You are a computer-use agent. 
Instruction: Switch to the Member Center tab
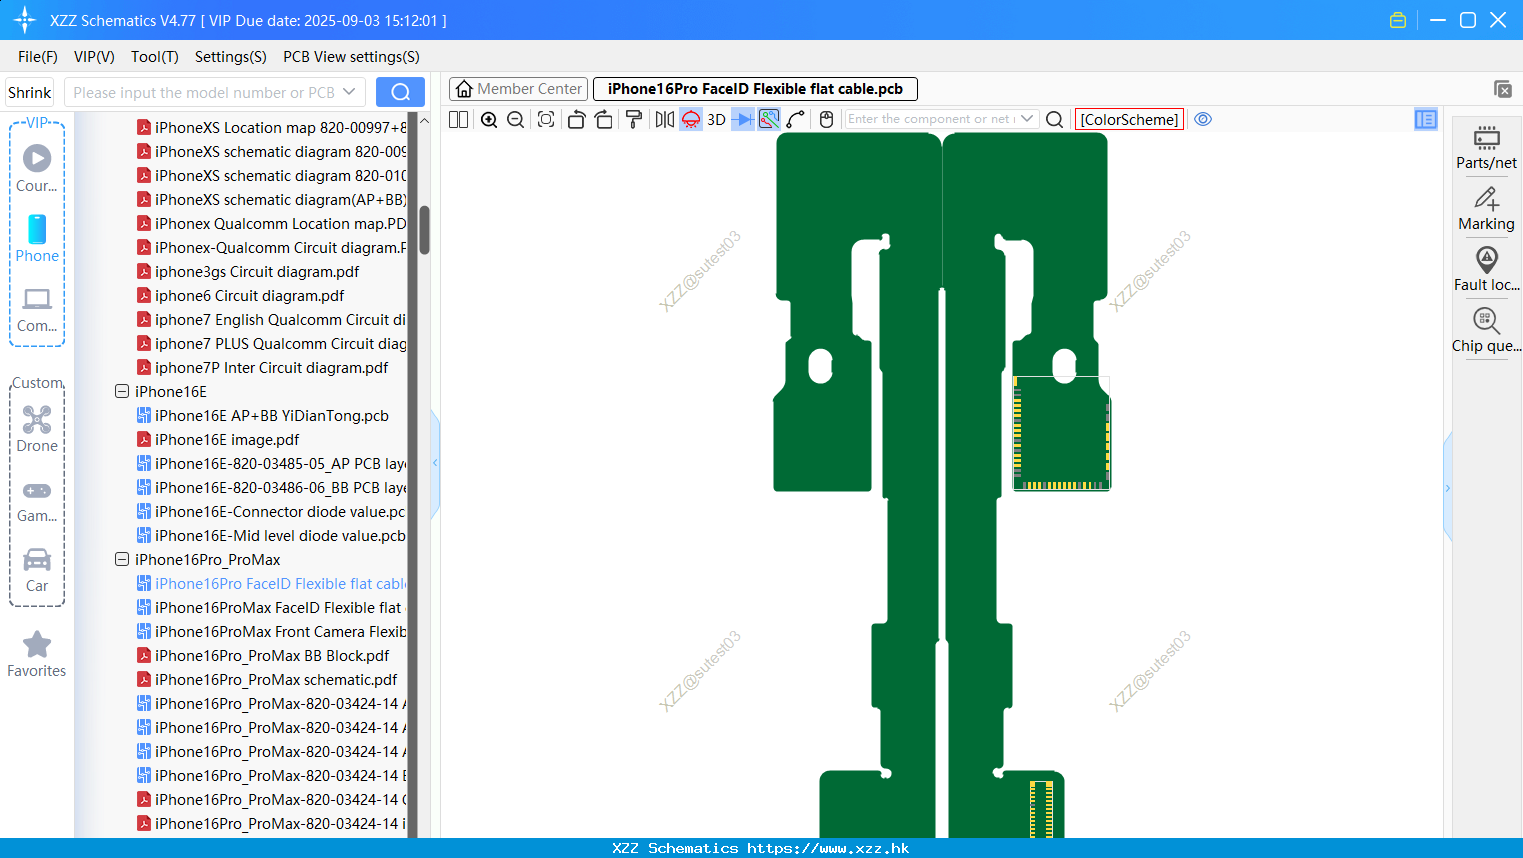click(518, 89)
